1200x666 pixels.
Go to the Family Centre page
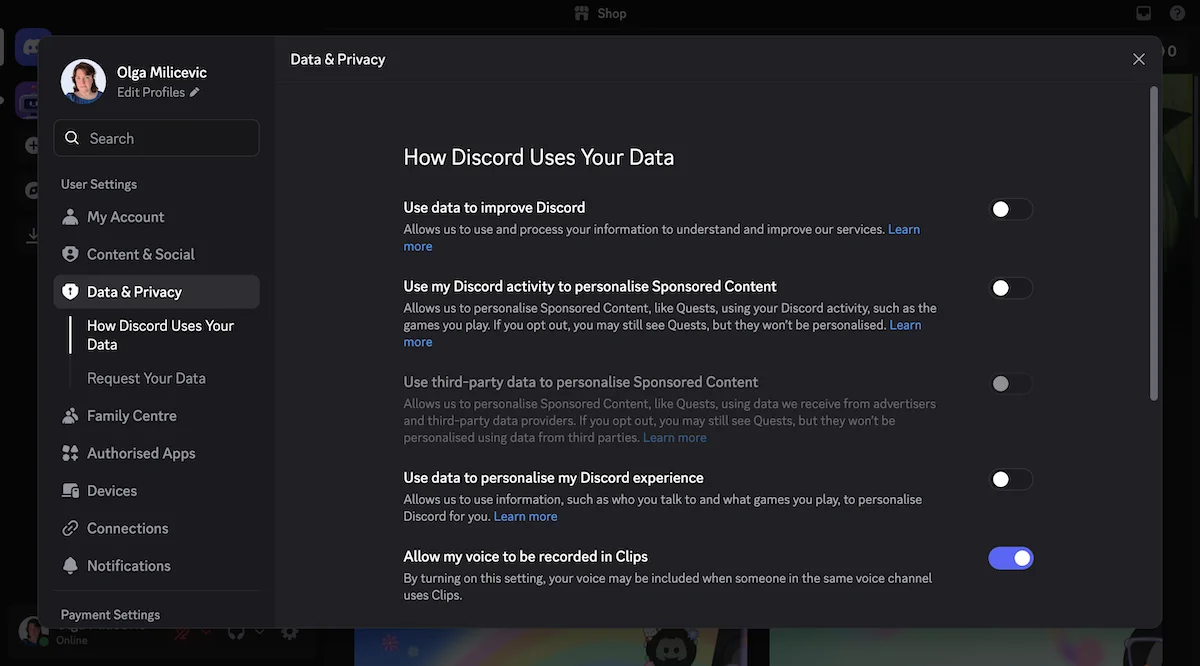pyautogui.click(x=157, y=416)
